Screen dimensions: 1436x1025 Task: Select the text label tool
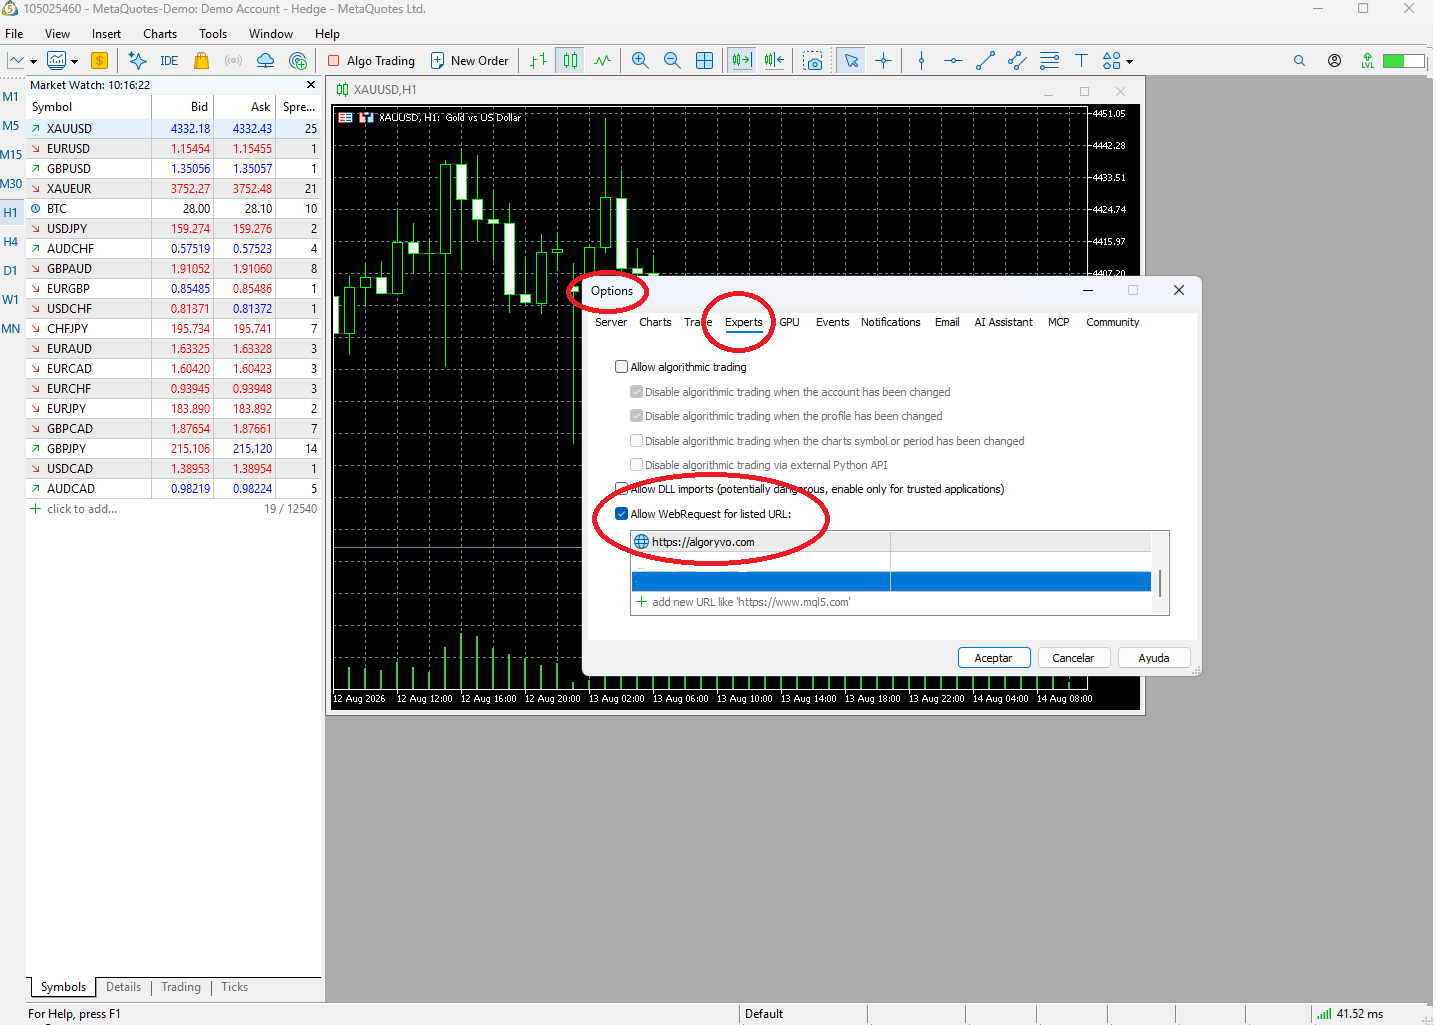tap(1081, 61)
